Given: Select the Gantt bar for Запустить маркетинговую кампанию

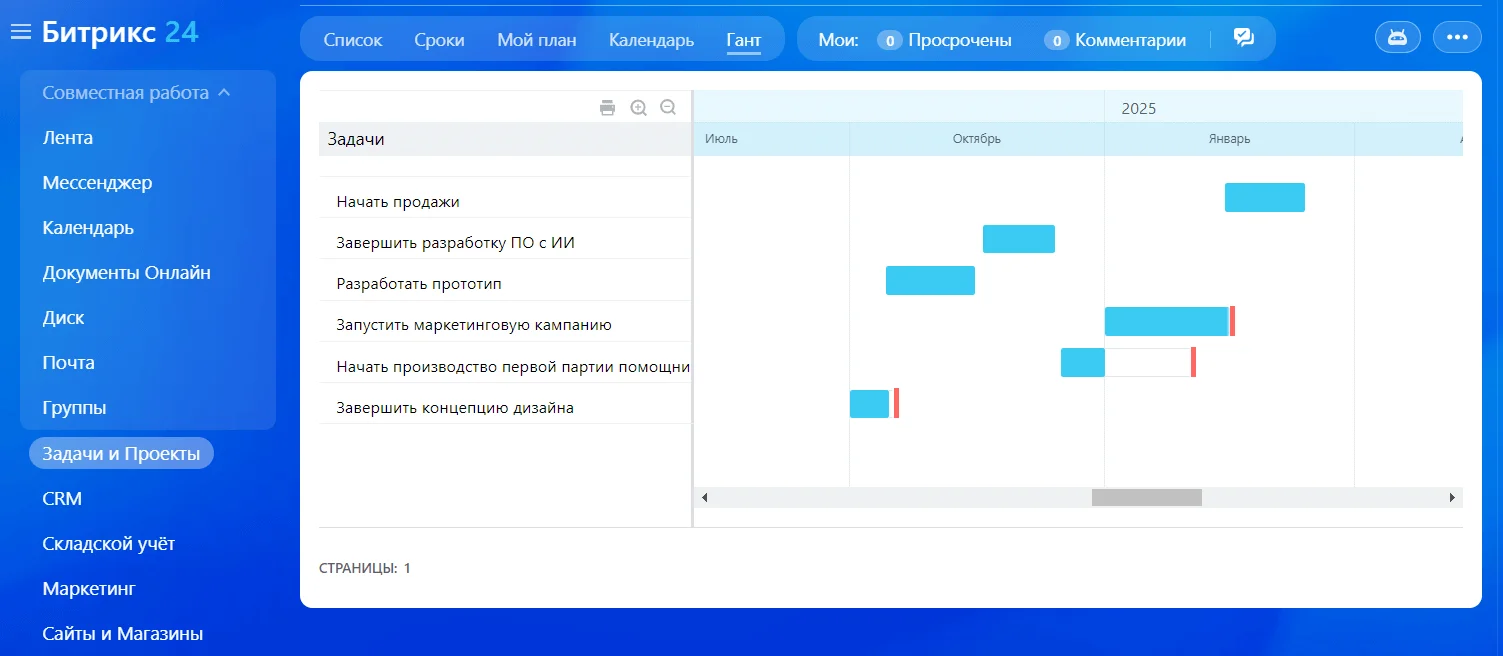Looking at the screenshot, I should point(1166,321).
